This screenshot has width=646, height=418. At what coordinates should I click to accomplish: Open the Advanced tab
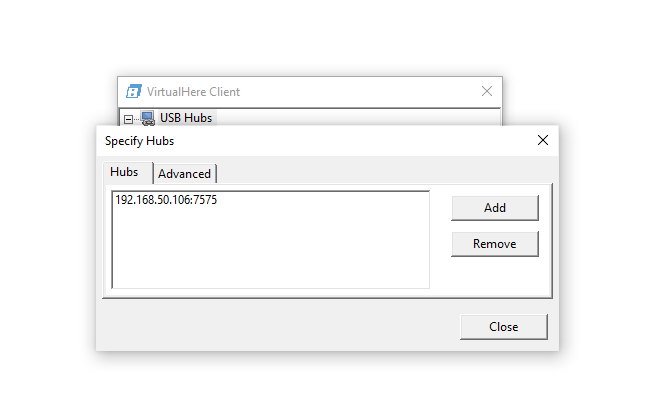tap(185, 174)
